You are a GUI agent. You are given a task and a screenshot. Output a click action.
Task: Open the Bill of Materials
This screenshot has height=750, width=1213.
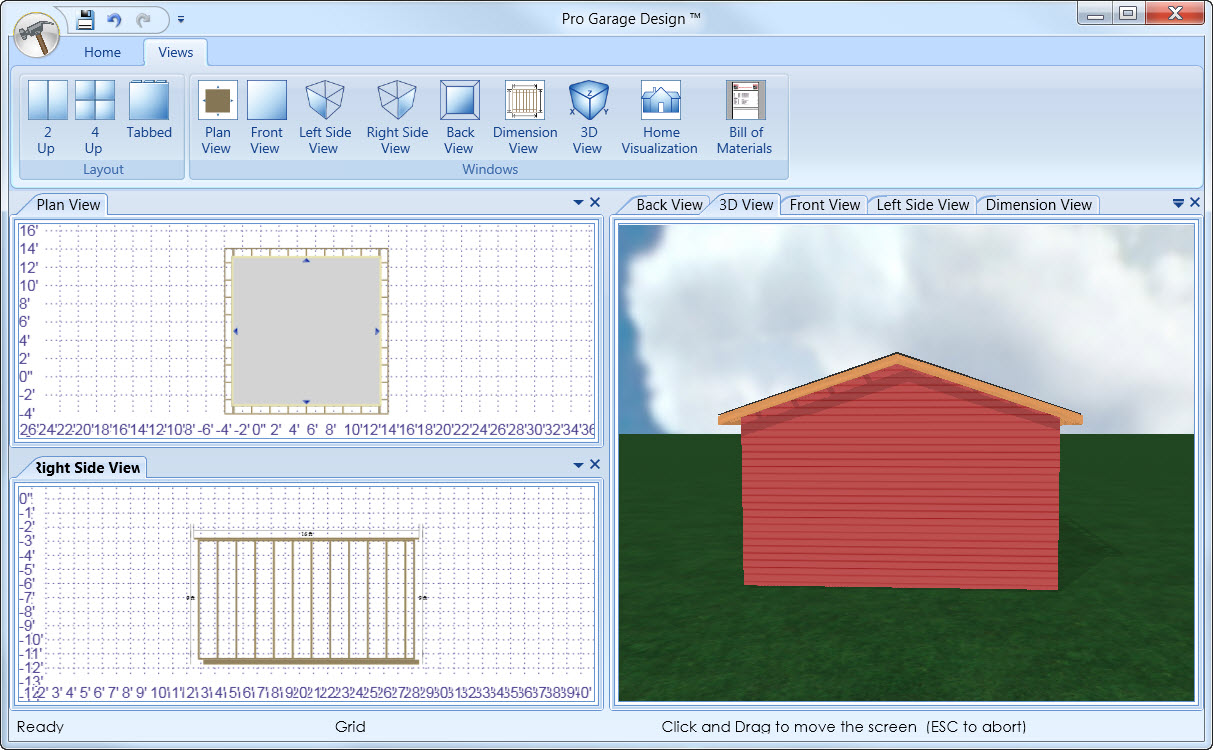[x=745, y=101]
